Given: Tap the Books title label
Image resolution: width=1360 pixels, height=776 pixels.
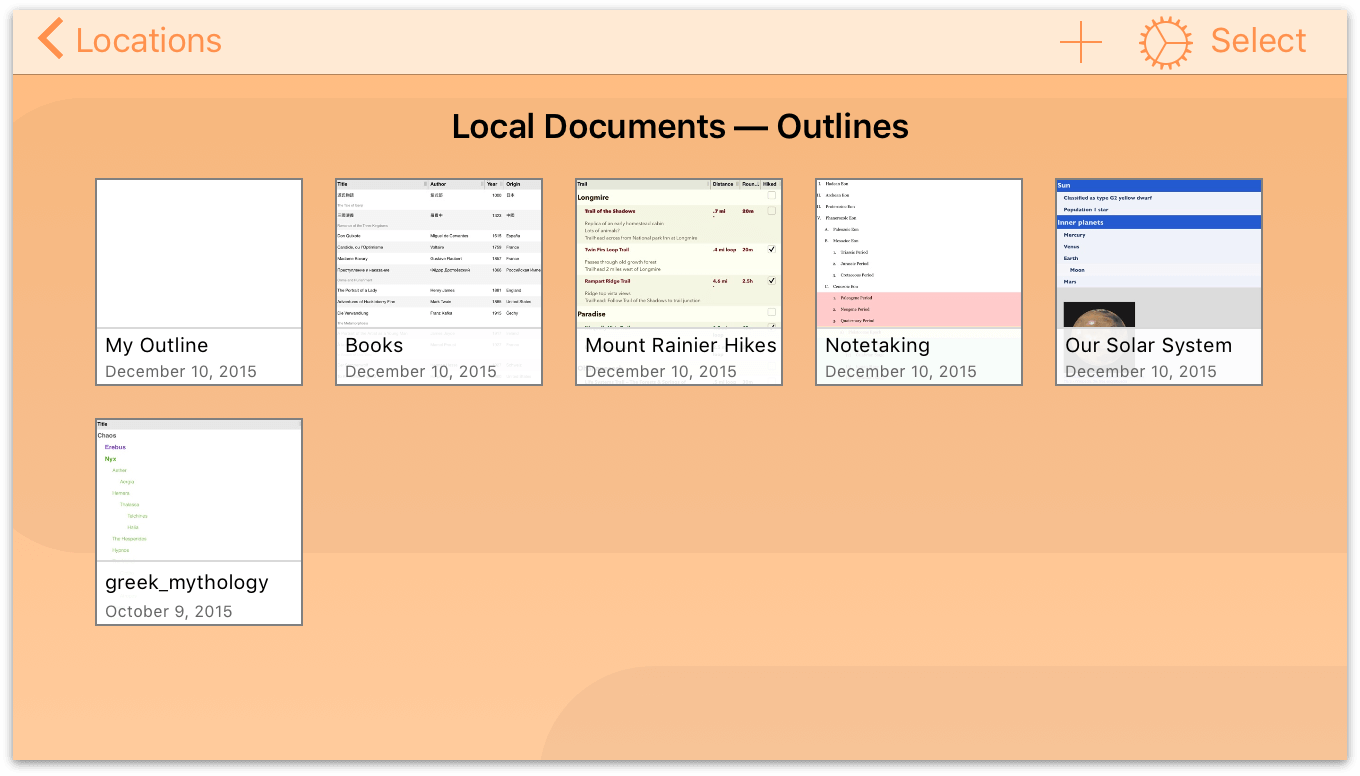Looking at the screenshot, I should [374, 345].
